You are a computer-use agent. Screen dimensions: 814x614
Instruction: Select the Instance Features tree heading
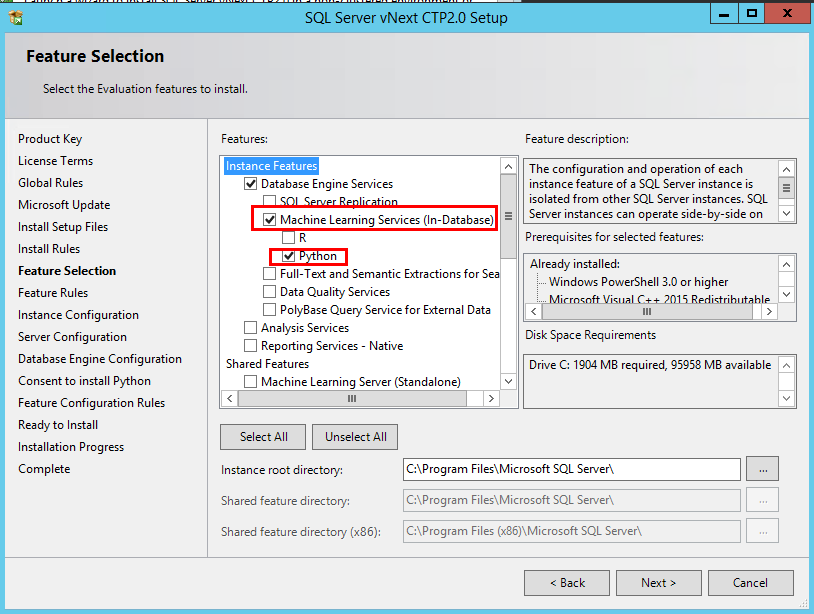point(272,166)
